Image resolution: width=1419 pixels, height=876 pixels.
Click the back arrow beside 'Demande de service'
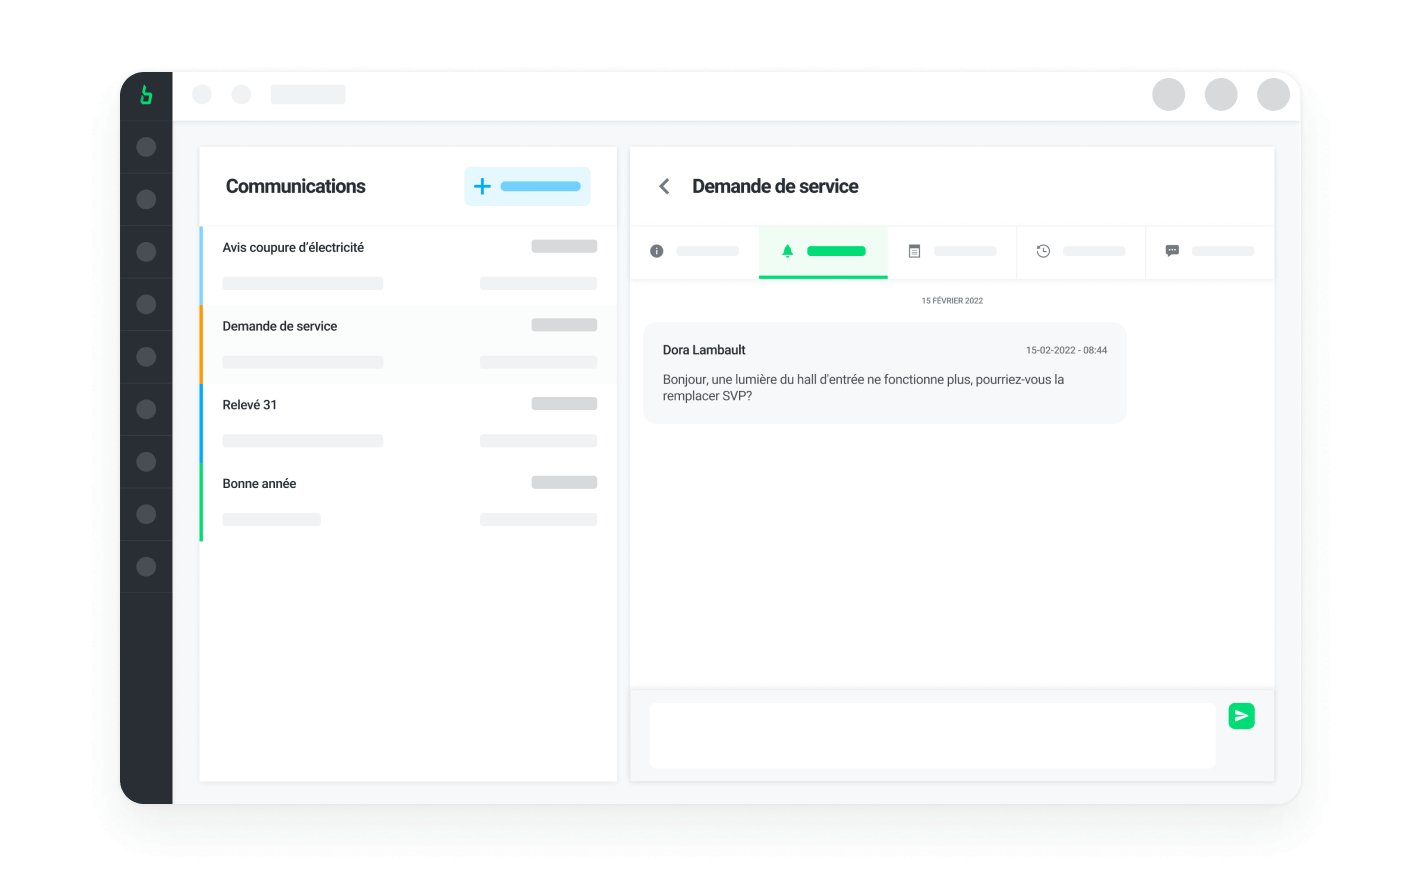click(x=663, y=186)
